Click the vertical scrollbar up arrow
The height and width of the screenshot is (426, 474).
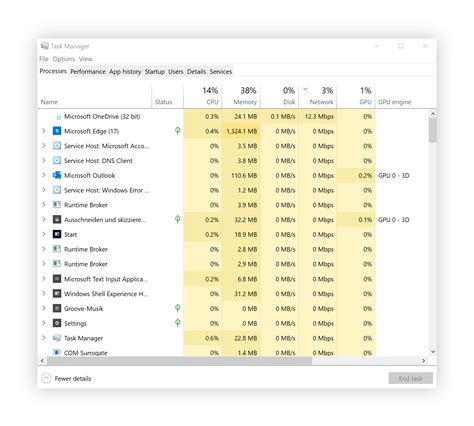[433, 114]
